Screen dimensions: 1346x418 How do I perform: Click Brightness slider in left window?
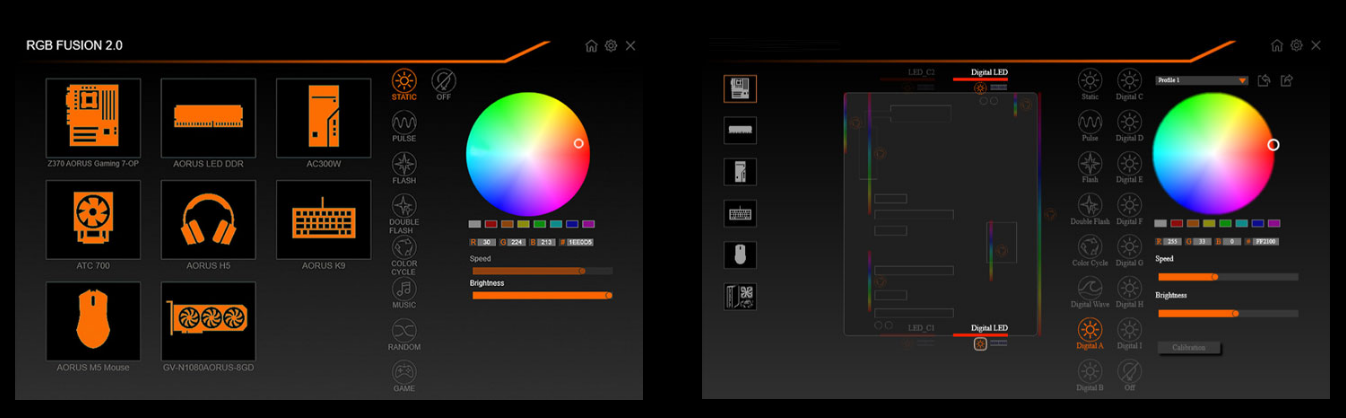click(542, 295)
